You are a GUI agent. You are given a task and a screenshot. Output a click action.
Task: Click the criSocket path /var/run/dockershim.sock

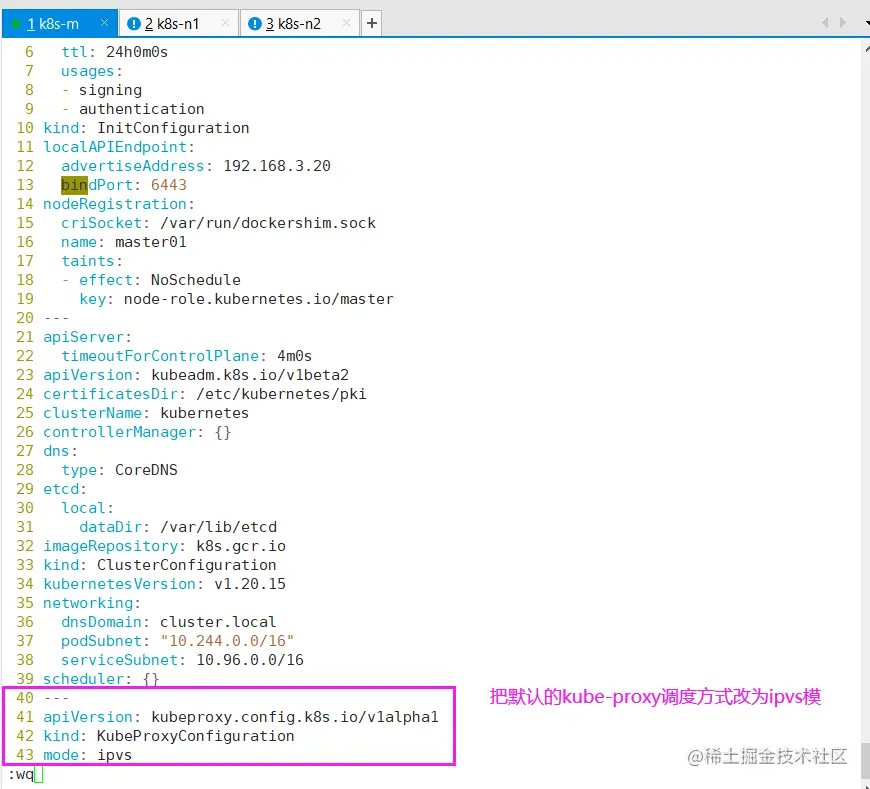[x=268, y=222]
